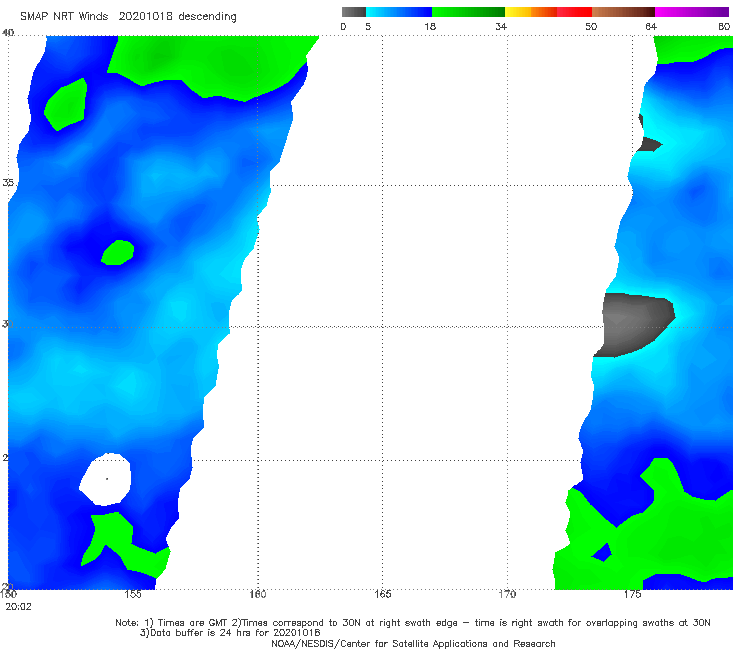740x650 pixels.
Task: Click the longitude label '170'
Action: coord(507,594)
